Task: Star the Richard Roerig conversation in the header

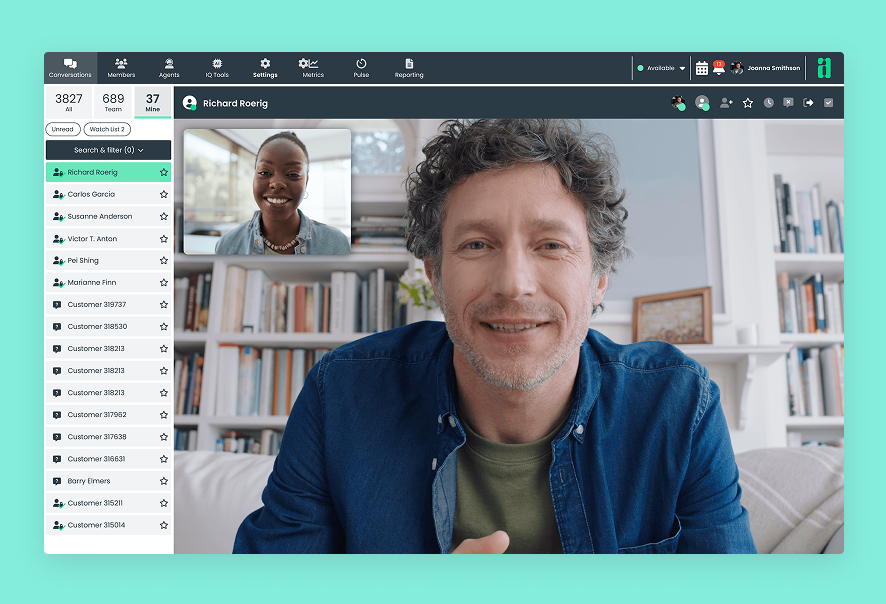Action: click(748, 103)
